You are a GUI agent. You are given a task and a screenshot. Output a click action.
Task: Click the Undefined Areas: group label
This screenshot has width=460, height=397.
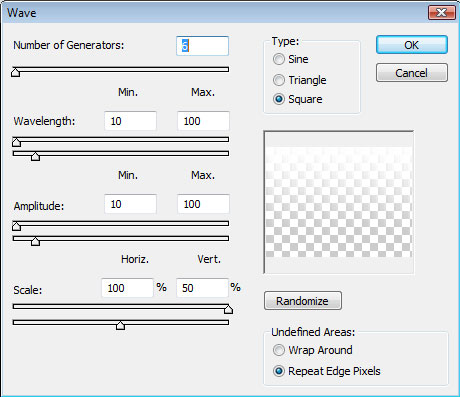(313, 332)
